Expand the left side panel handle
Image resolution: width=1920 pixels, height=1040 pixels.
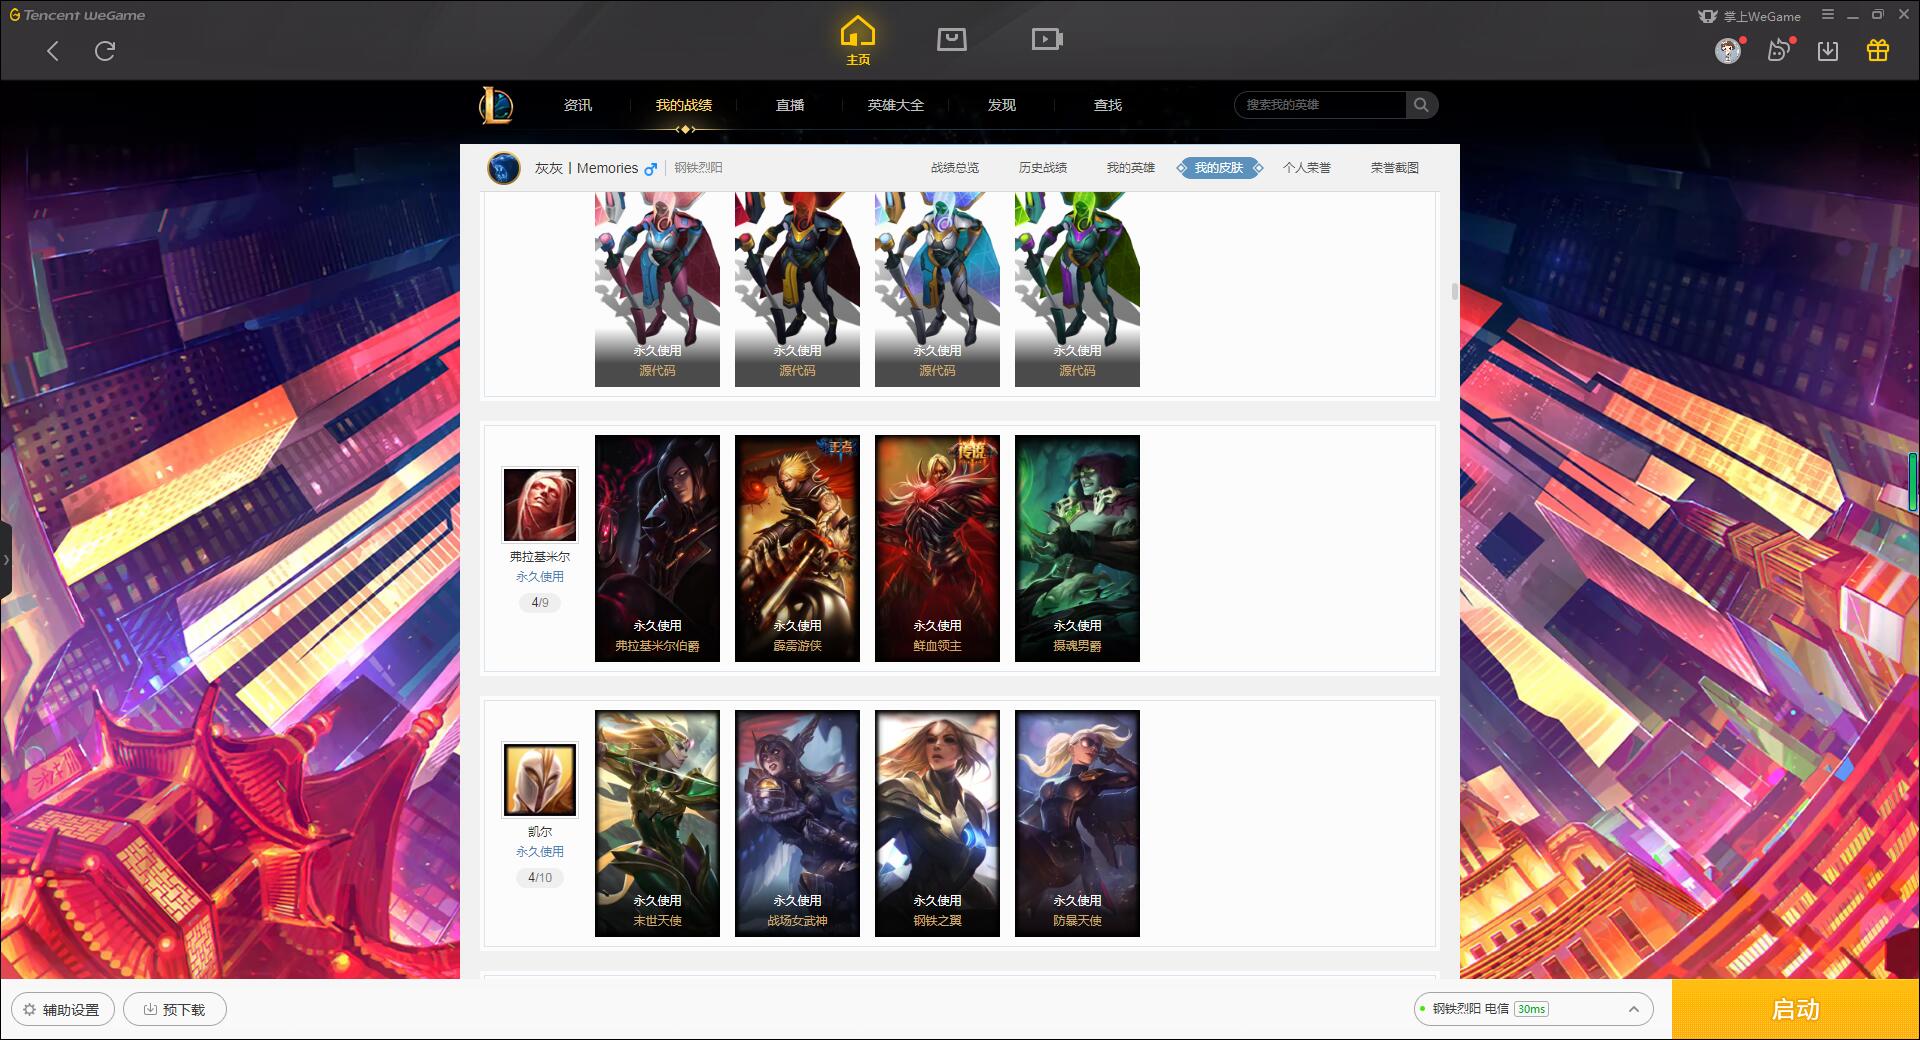[6, 560]
